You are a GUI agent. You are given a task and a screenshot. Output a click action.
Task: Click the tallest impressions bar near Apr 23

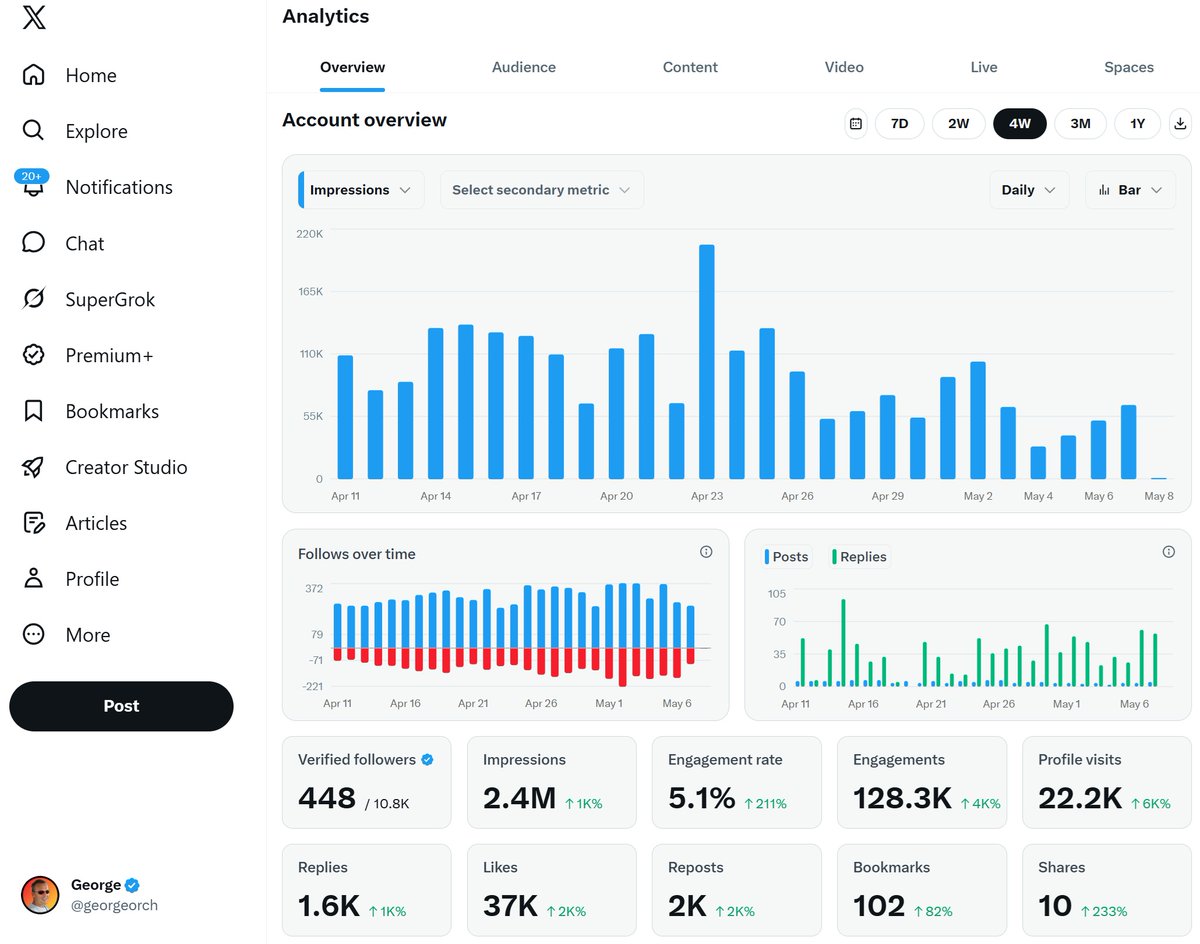(x=706, y=362)
